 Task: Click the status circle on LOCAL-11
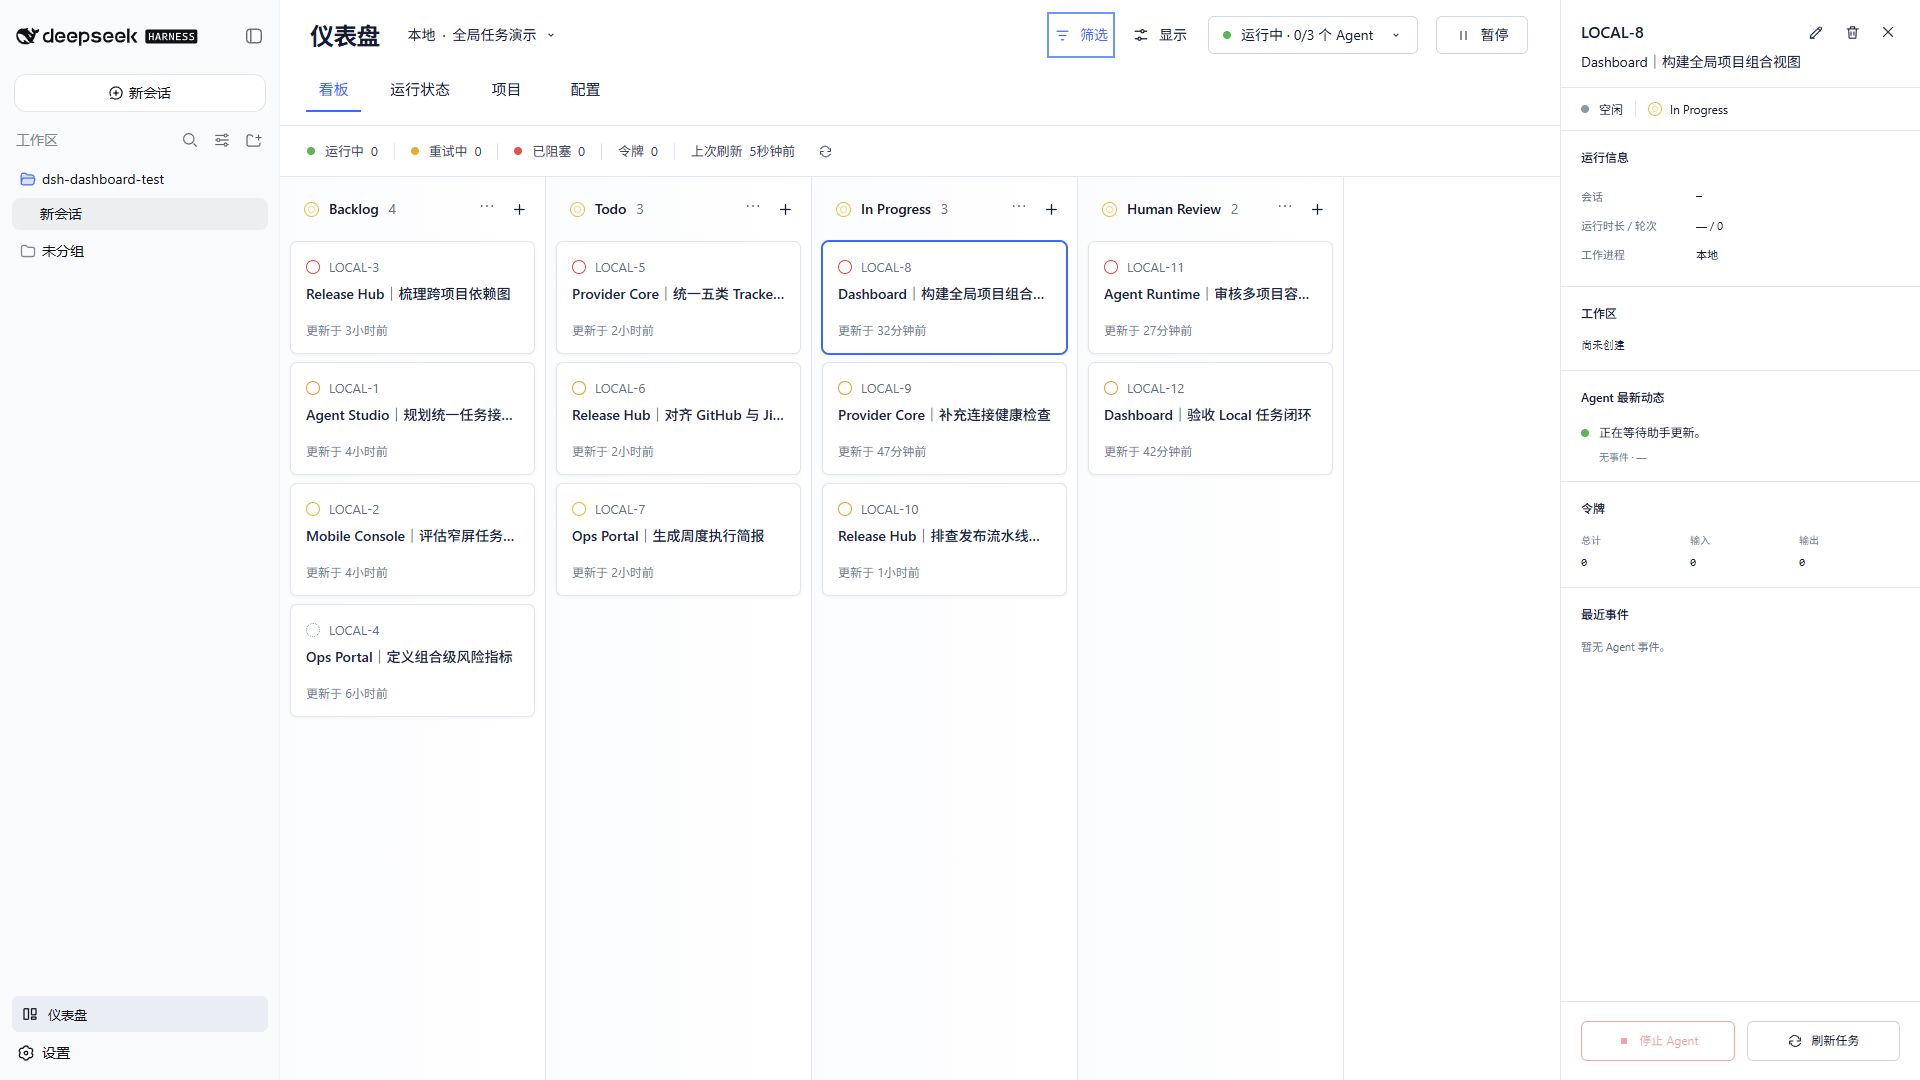click(x=1111, y=267)
